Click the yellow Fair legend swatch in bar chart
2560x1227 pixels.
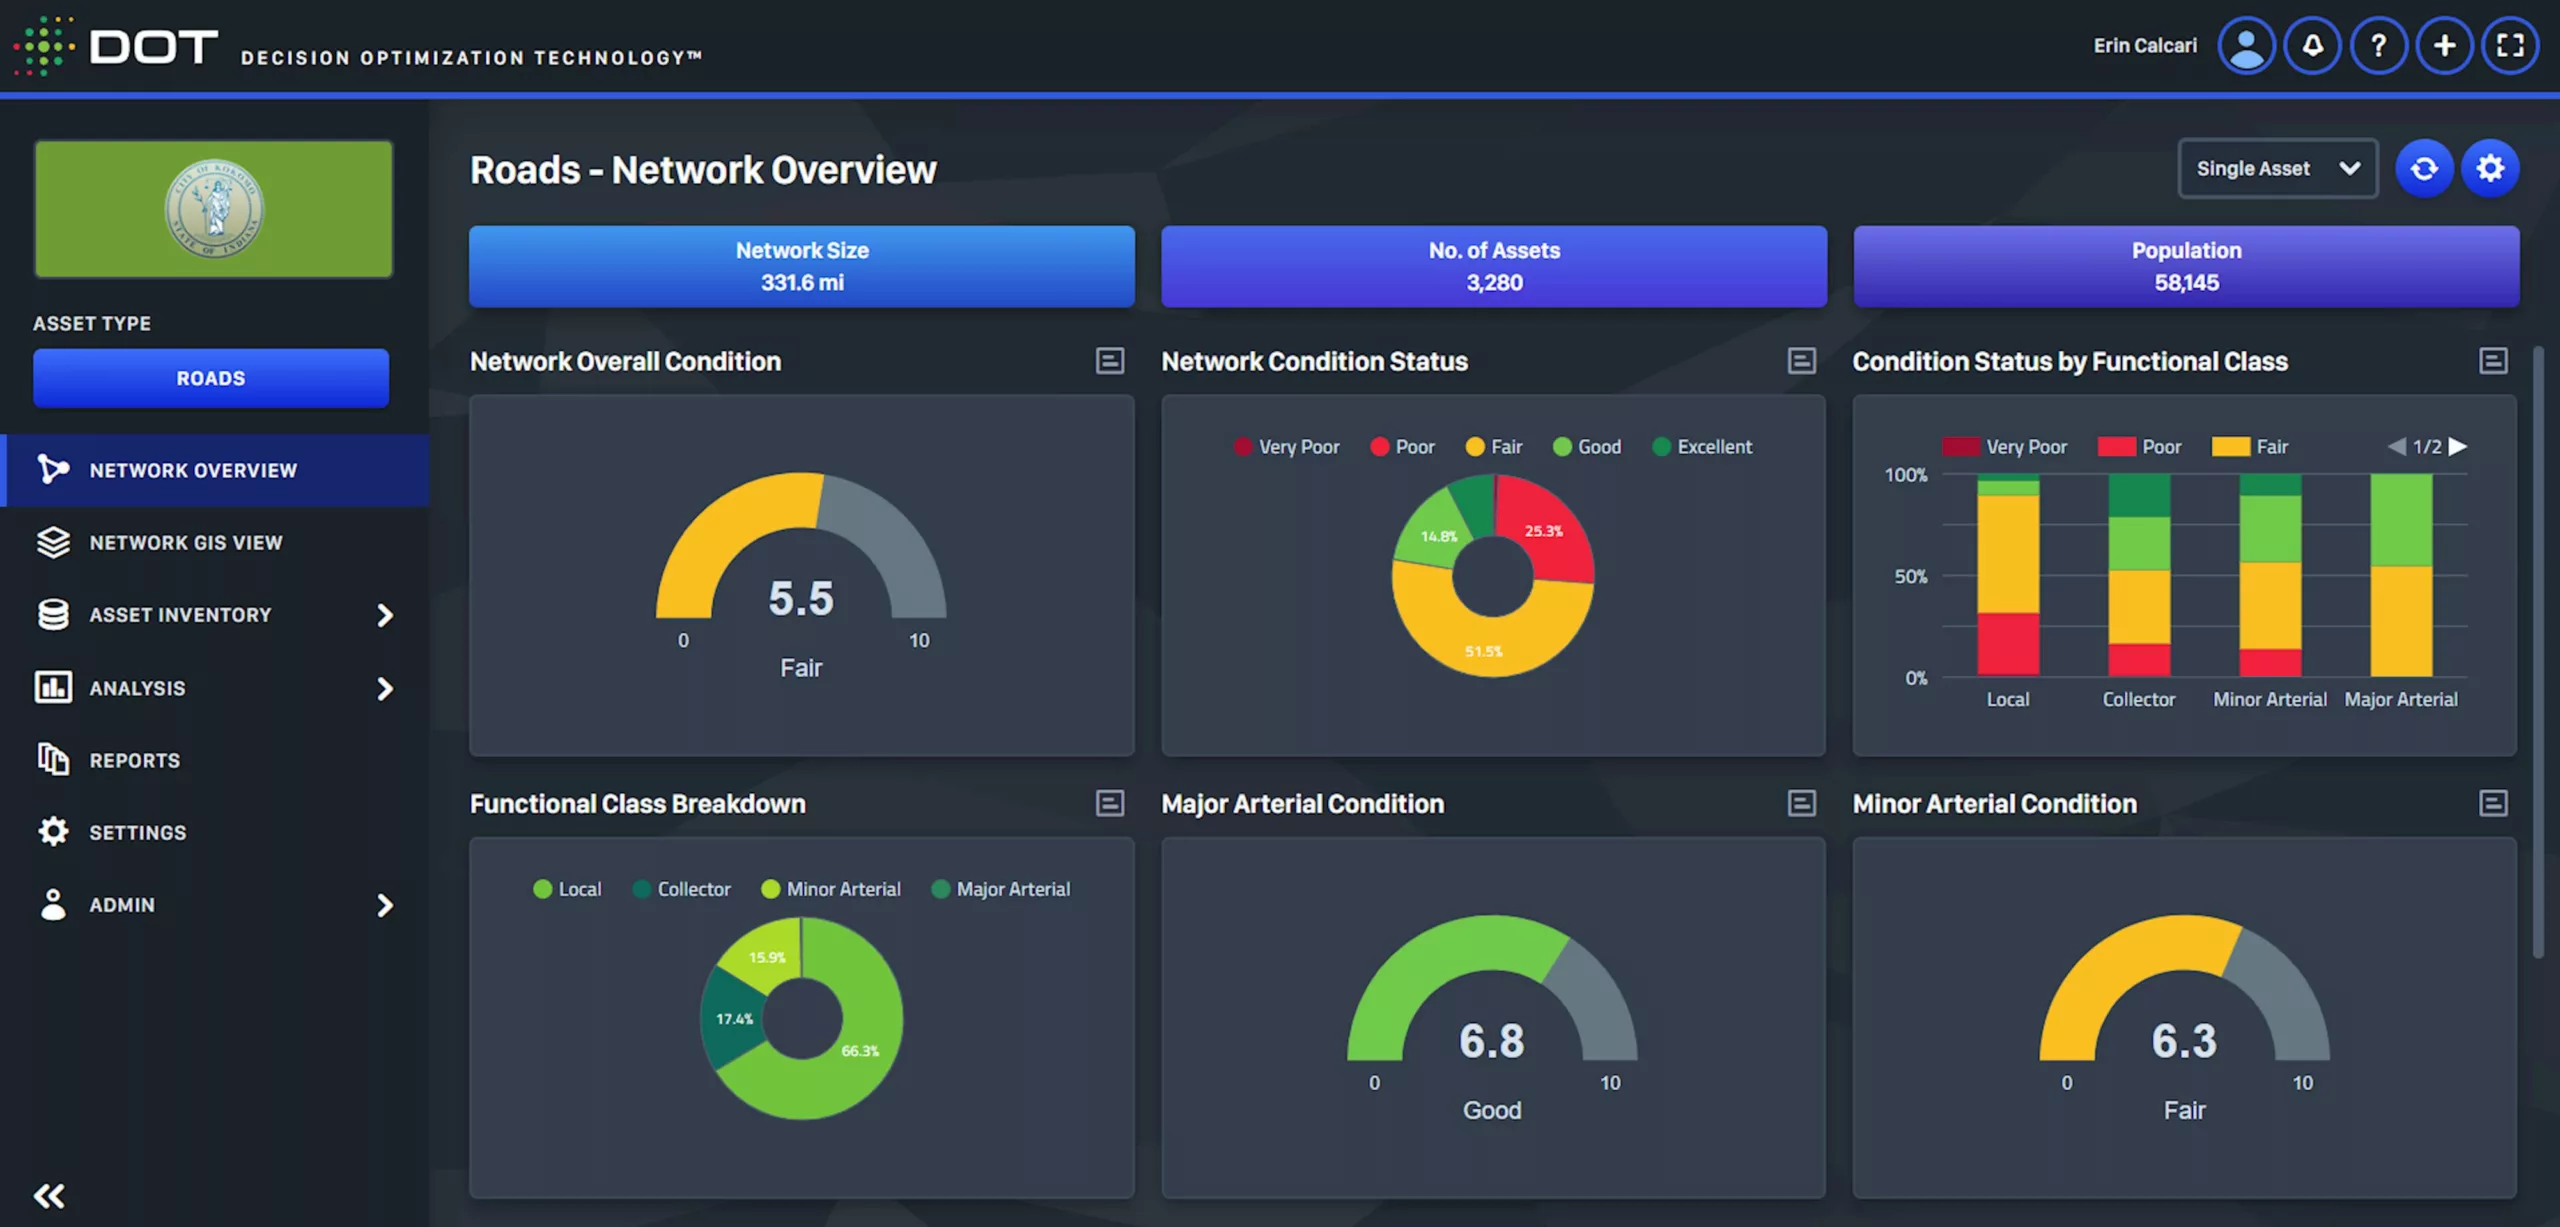point(2230,447)
